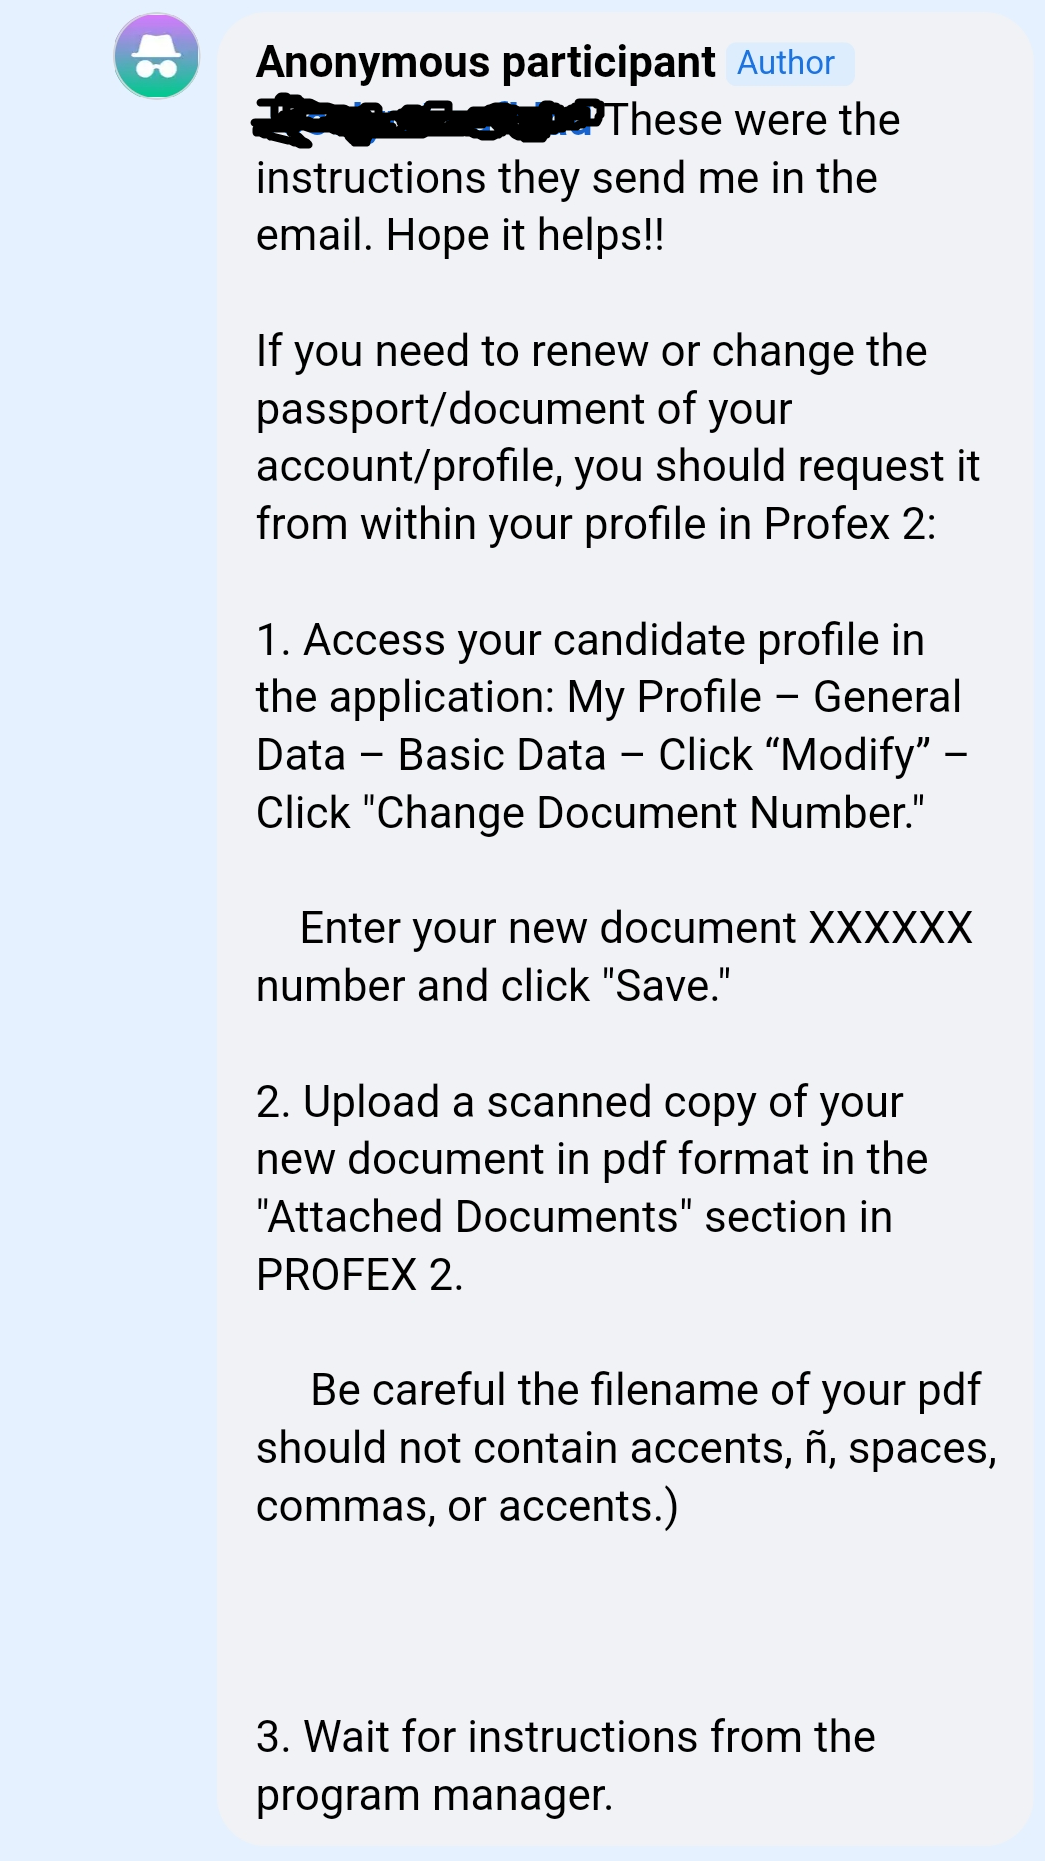
Task: Click the anonymous incognito avatar icon
Action: click(x=157, y=56)
